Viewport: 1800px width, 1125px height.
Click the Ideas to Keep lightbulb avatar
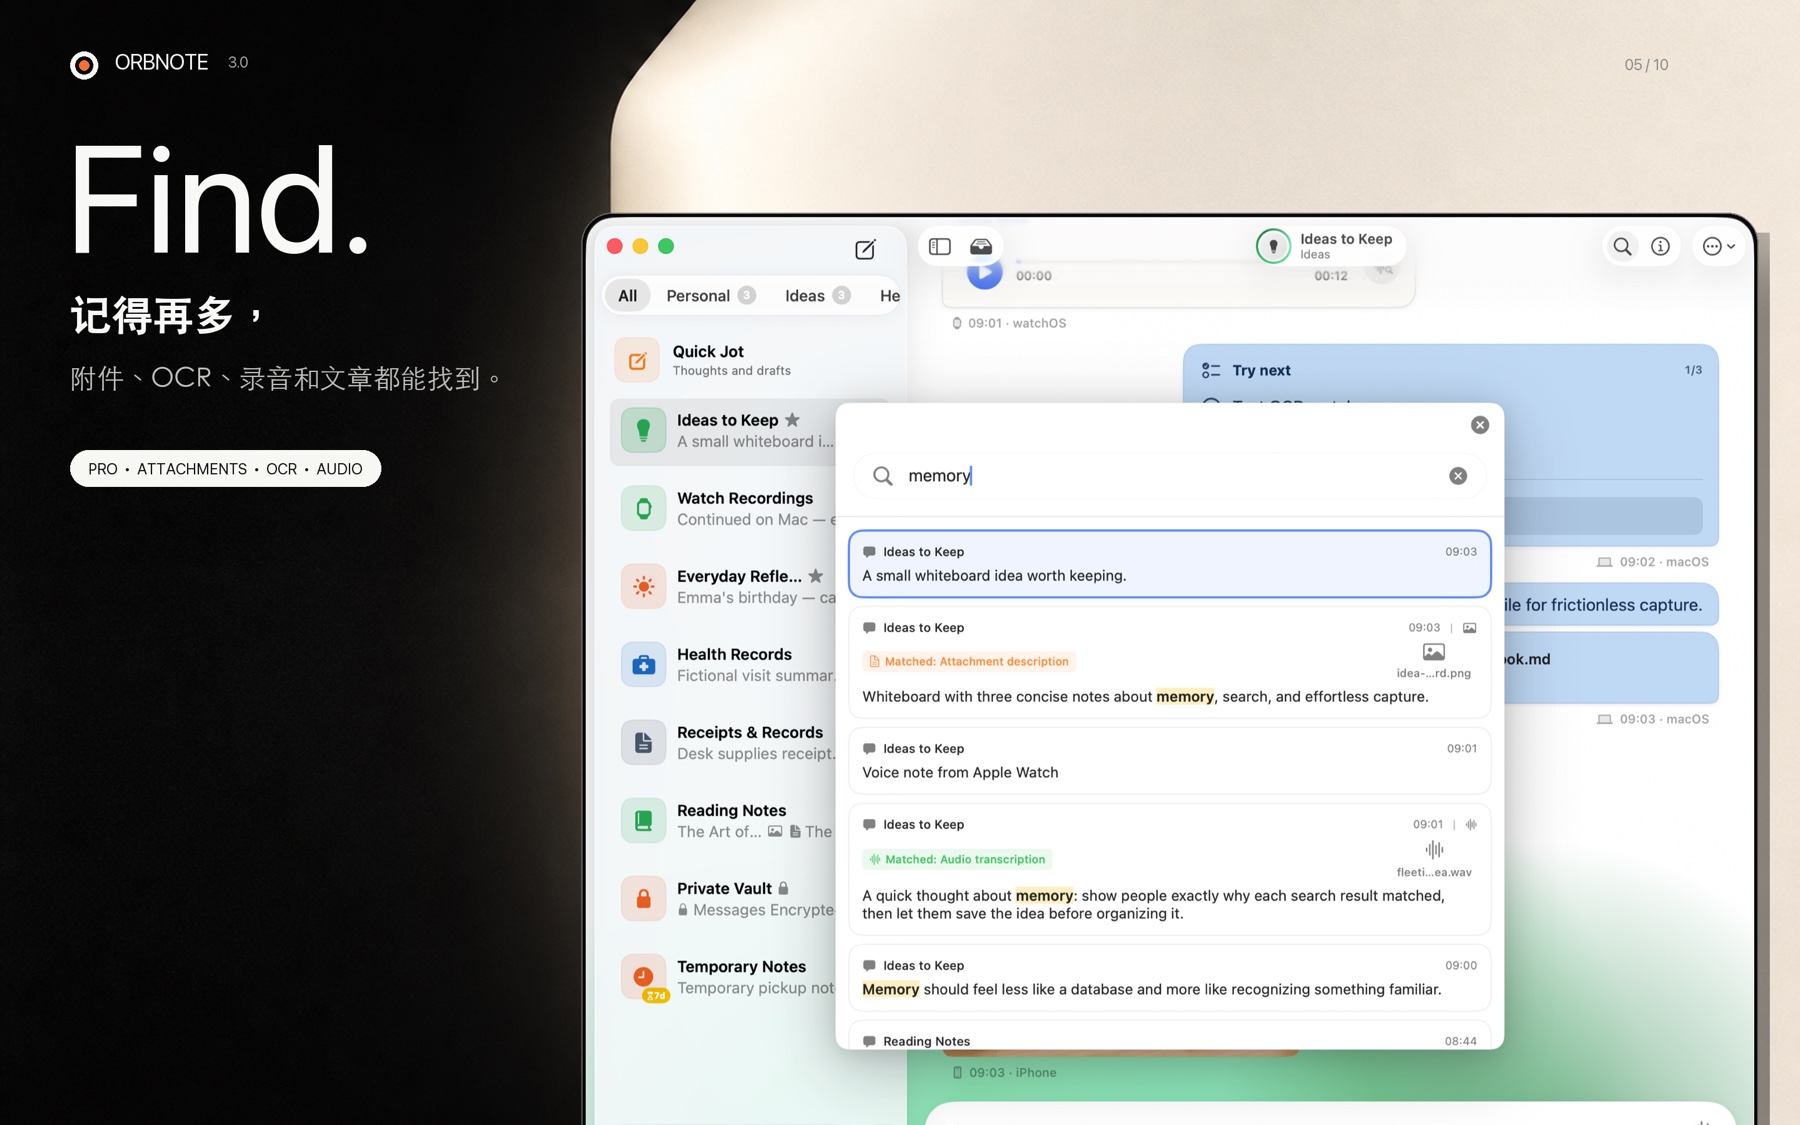1273,246
